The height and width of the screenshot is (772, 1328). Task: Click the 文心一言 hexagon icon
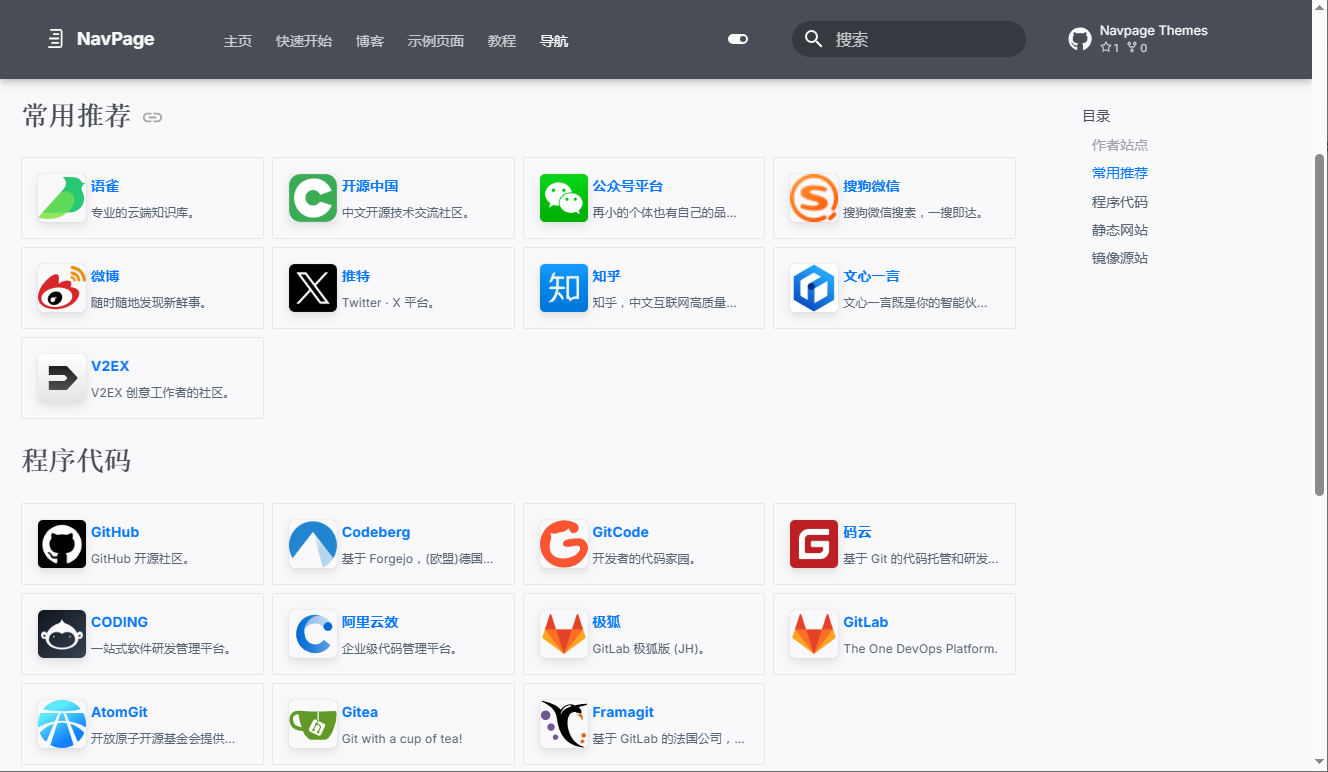click(x=814, y=288)
